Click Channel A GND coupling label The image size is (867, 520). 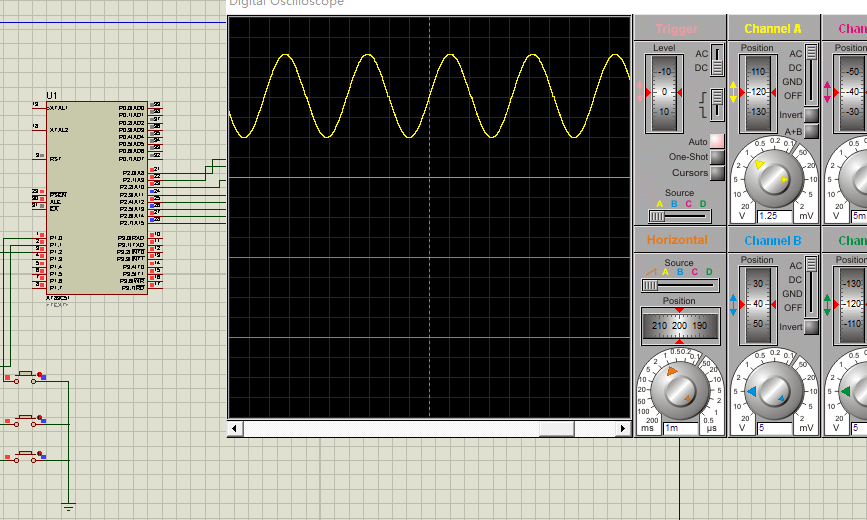[792, 82]
